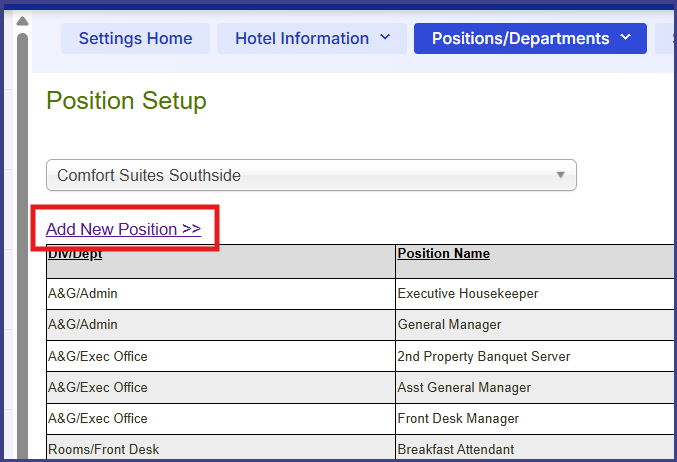Sort by the Div/Dept column header
This screenshot has width=677, height=462.
click(75, 254)
